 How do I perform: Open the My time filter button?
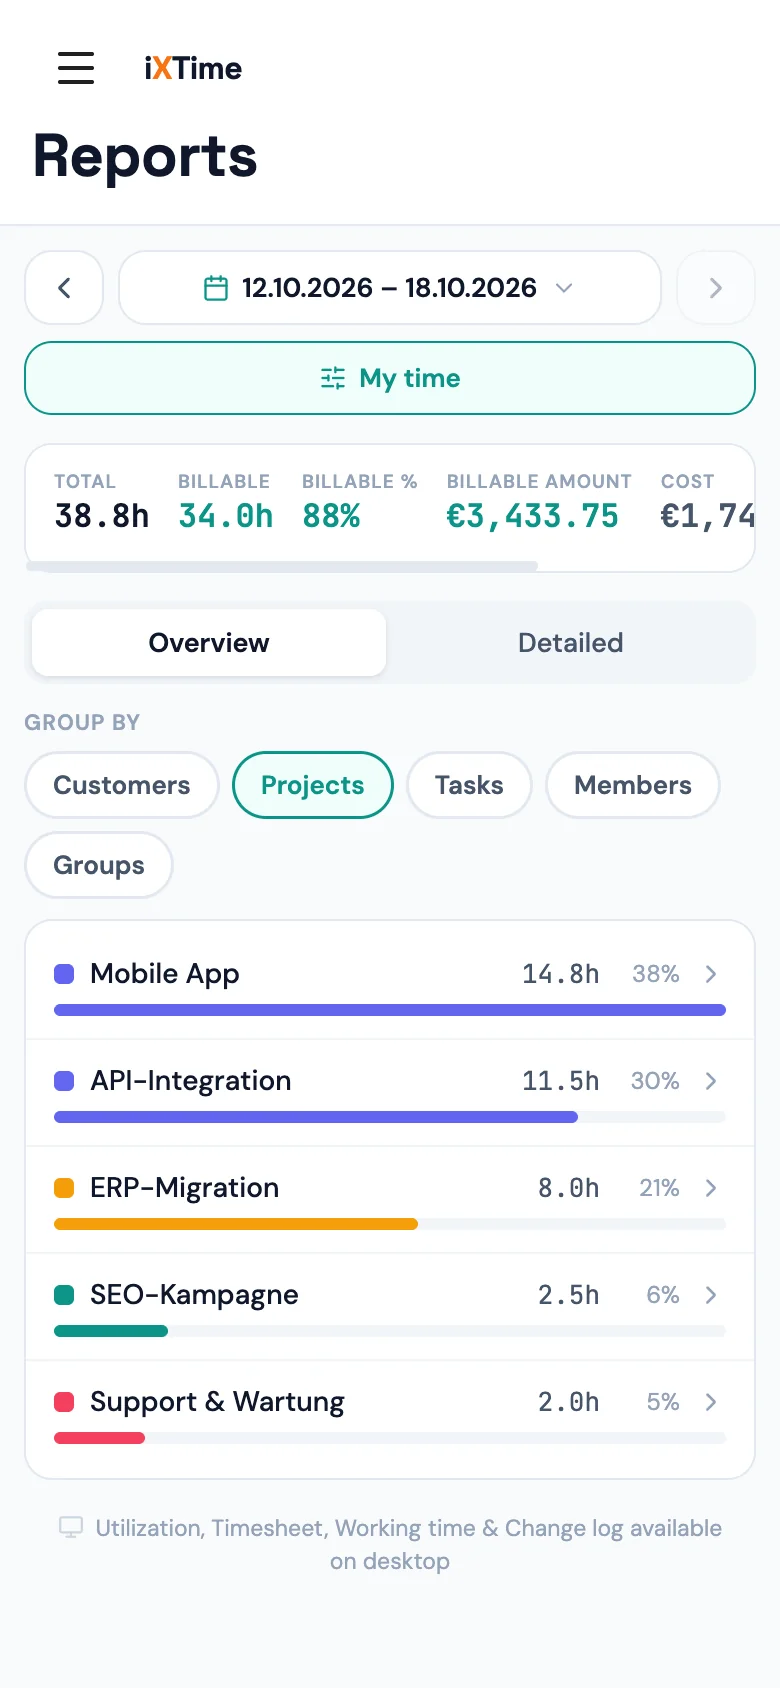click(x=390, y=378)
